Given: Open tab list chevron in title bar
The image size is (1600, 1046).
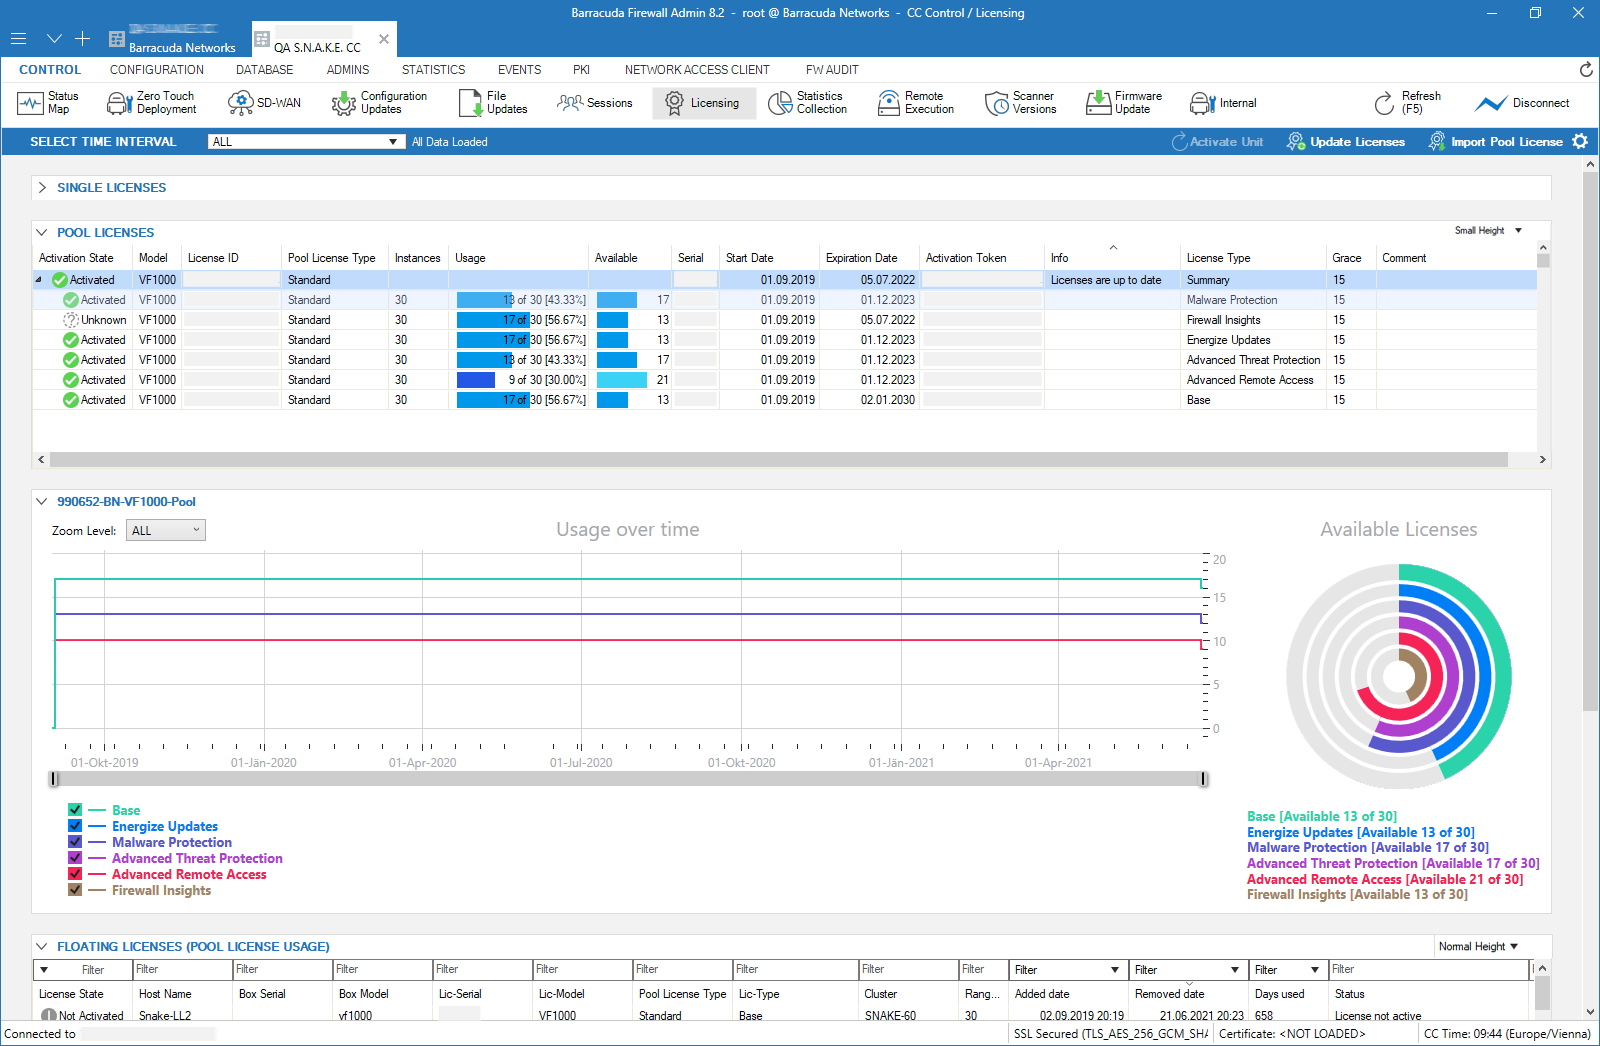Looking at the screenshot, I should (x=54, y=39).
